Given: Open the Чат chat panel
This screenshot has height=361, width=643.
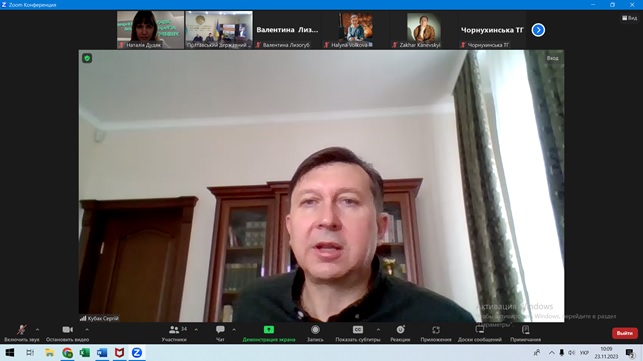Looking at the screenshot, I should pyautogui.click(x=220, y=333).
